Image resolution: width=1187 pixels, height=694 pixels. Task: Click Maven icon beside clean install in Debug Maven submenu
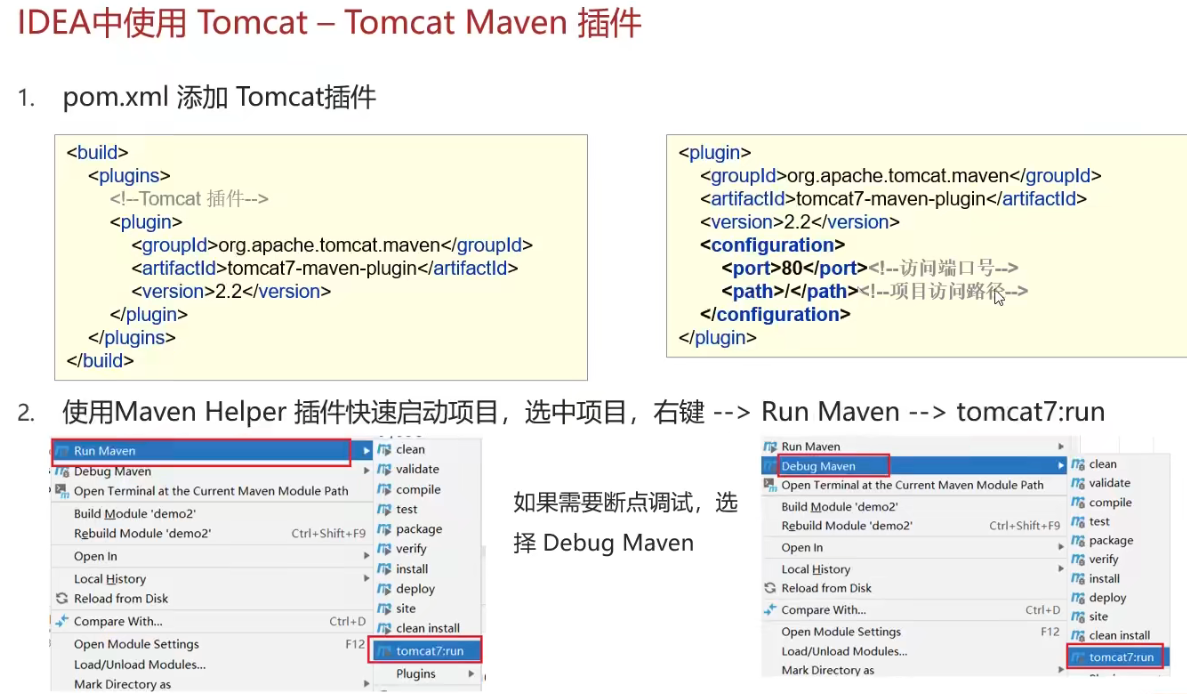click(1078, 636)
